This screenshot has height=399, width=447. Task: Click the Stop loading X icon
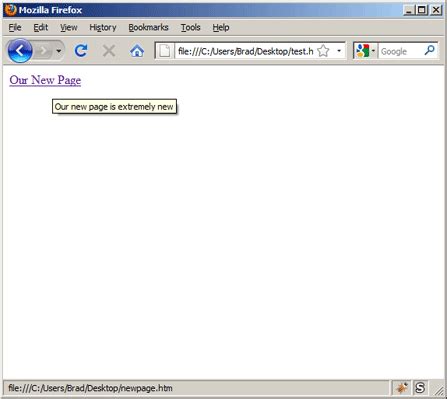[109, 51]
